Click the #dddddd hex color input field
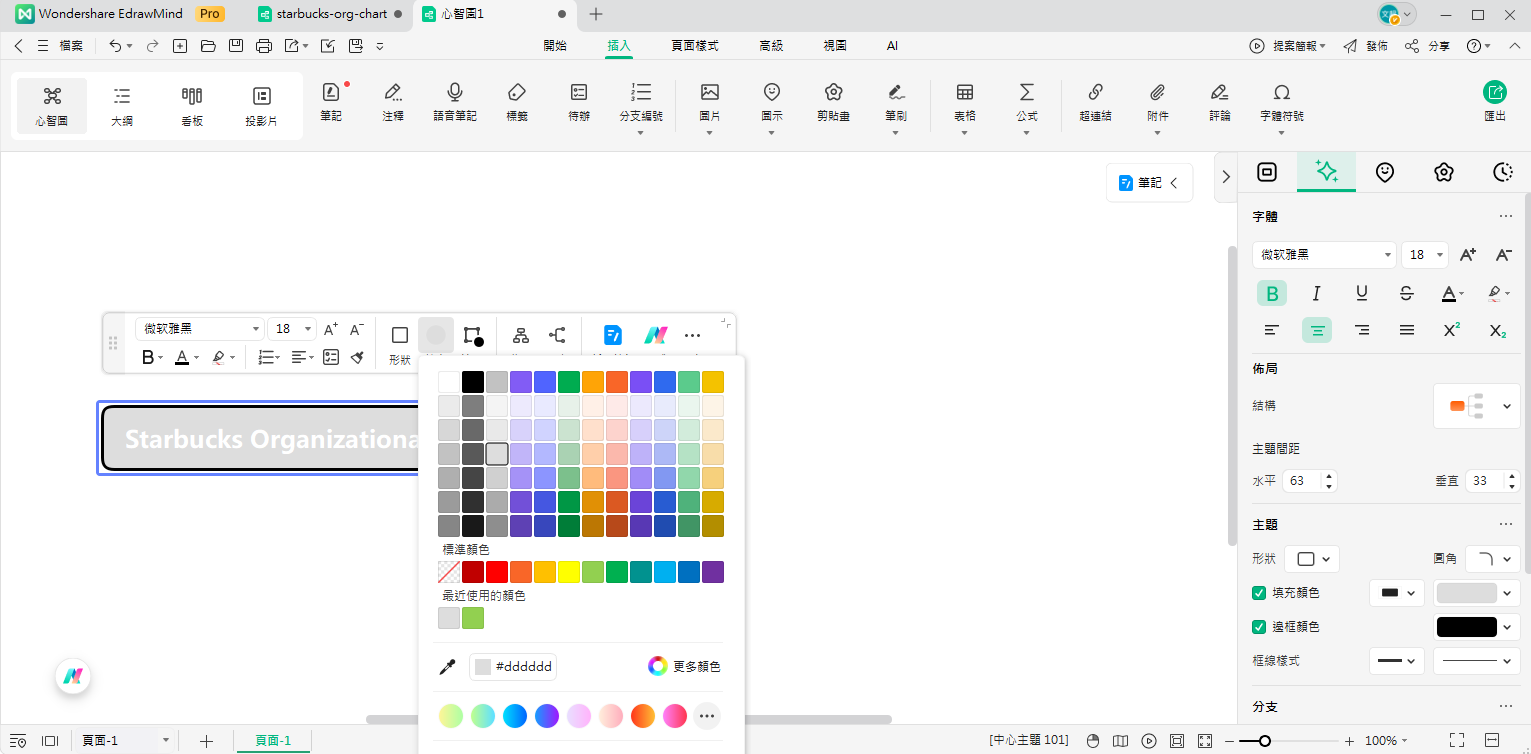The width and height of the screenshot is (1531, 754). click(x=522, y=667)
